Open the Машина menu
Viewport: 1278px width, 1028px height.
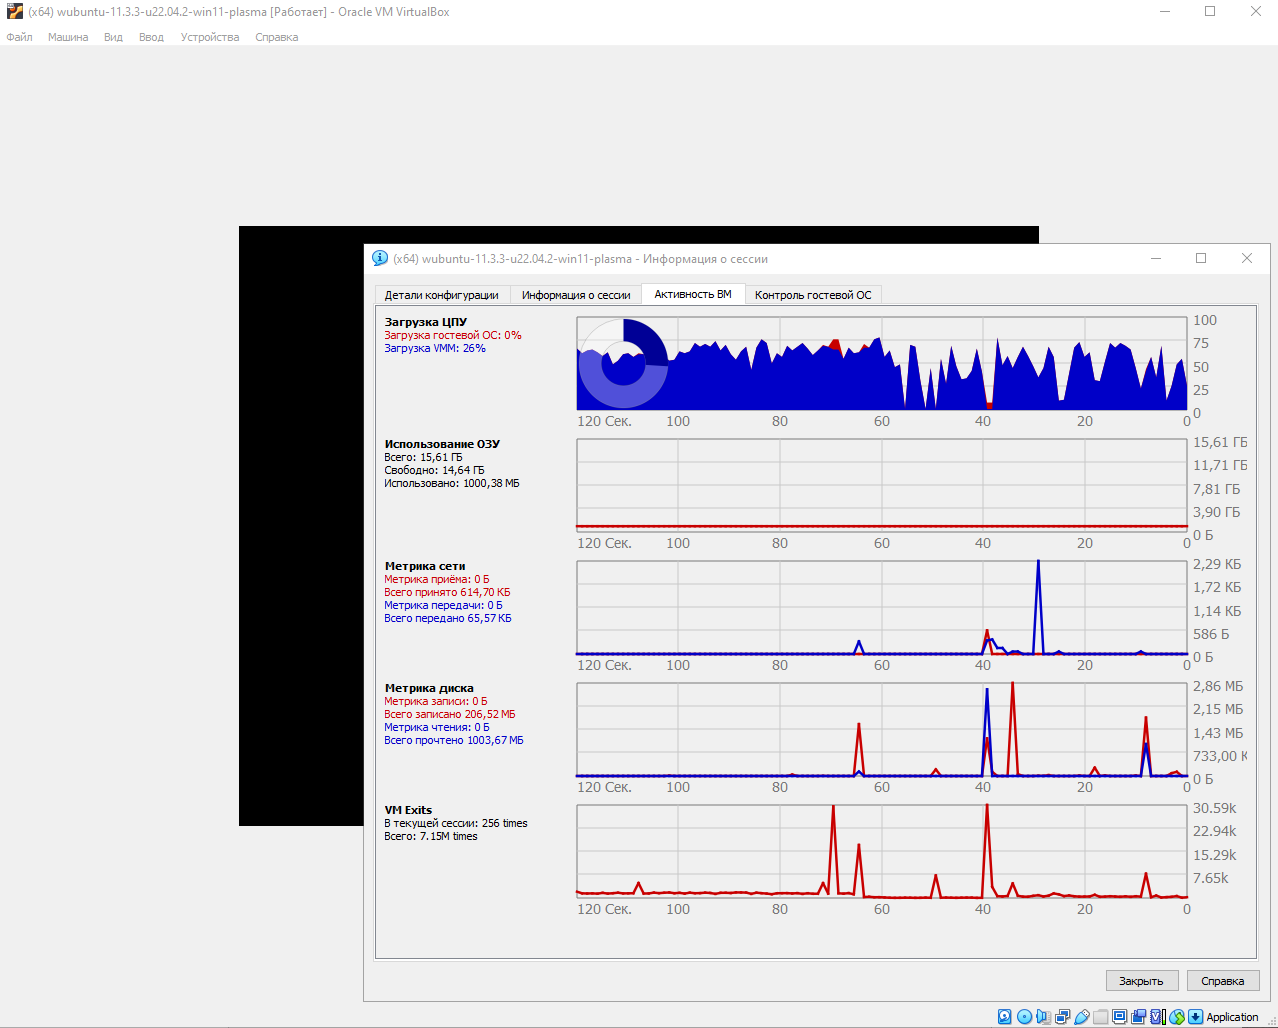coord(68,37)
